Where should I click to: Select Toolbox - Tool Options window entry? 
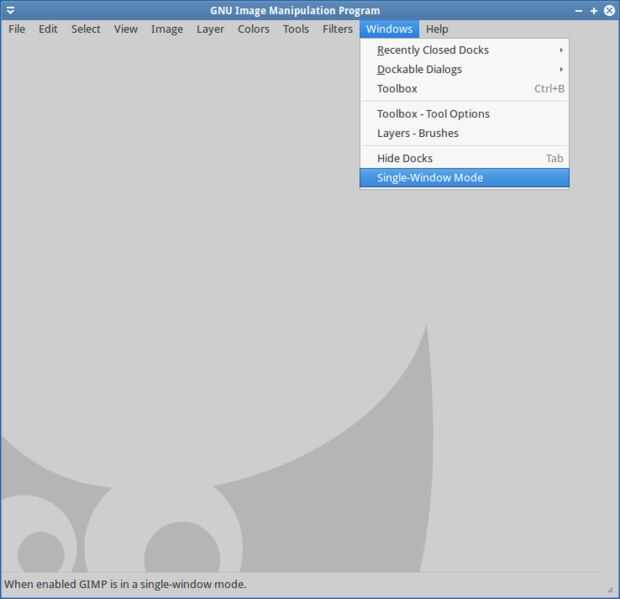[465, 114]
